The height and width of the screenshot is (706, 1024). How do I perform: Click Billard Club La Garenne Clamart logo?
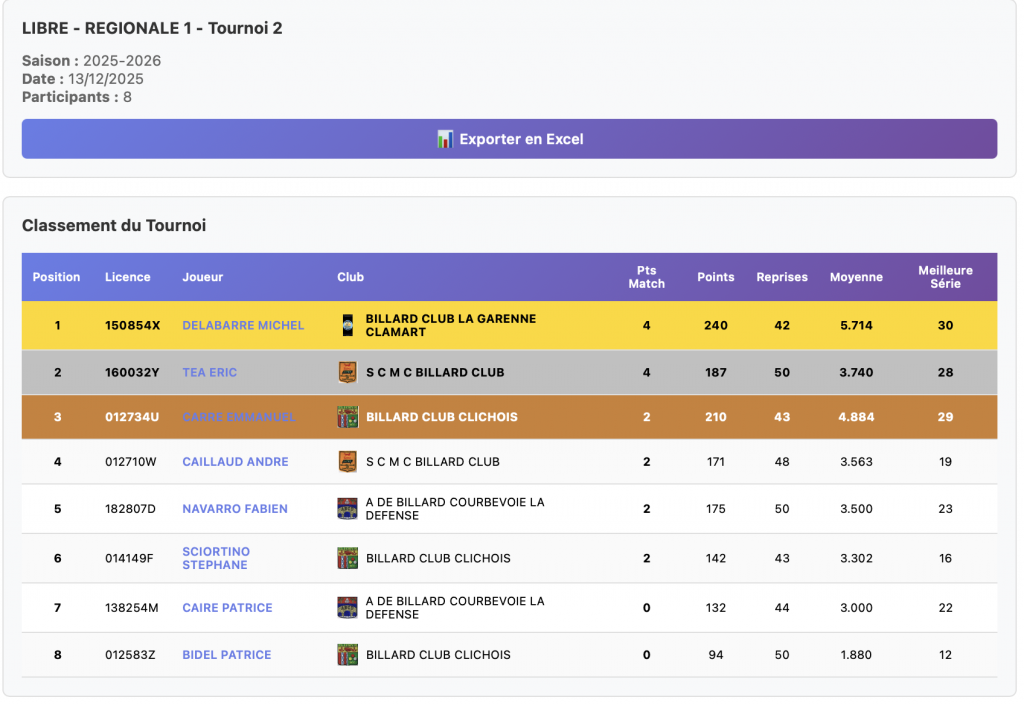click(x=347, y=325)
